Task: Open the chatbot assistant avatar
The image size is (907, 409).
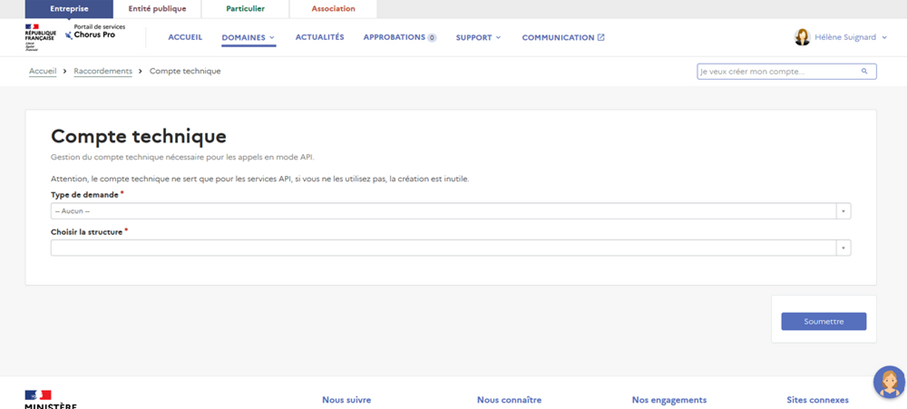Action: point(890,382)
